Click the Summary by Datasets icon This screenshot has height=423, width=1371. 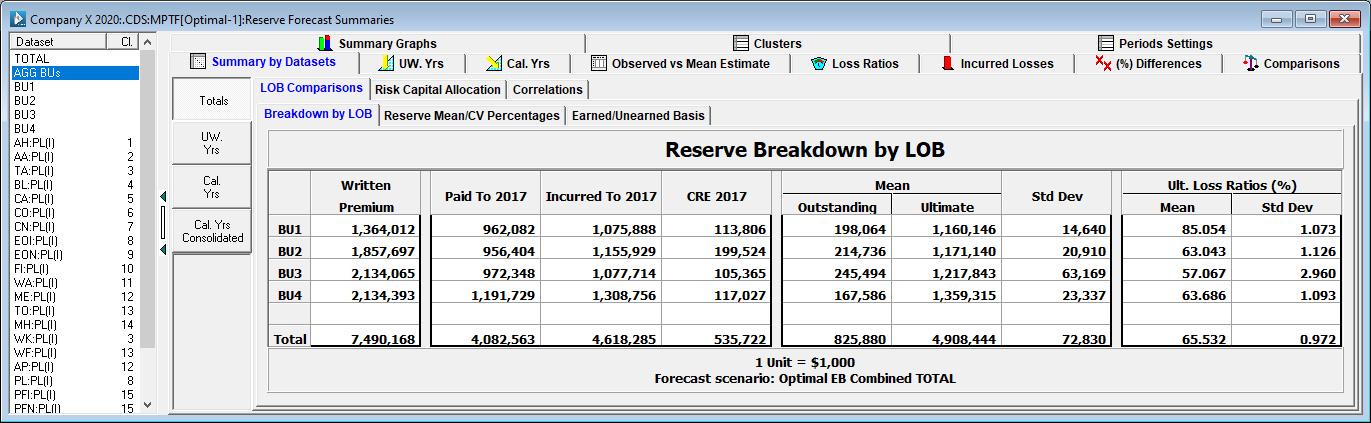pos(198,62)
